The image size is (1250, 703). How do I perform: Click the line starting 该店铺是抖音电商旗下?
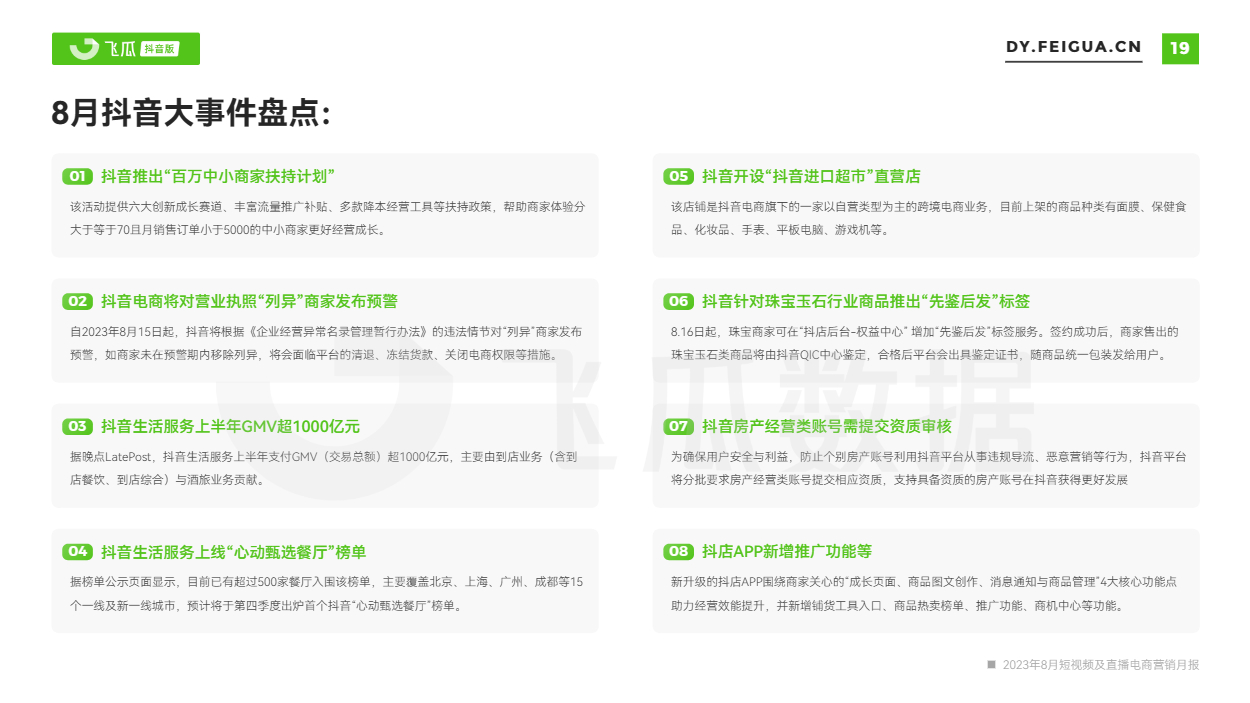click(929, 206)
